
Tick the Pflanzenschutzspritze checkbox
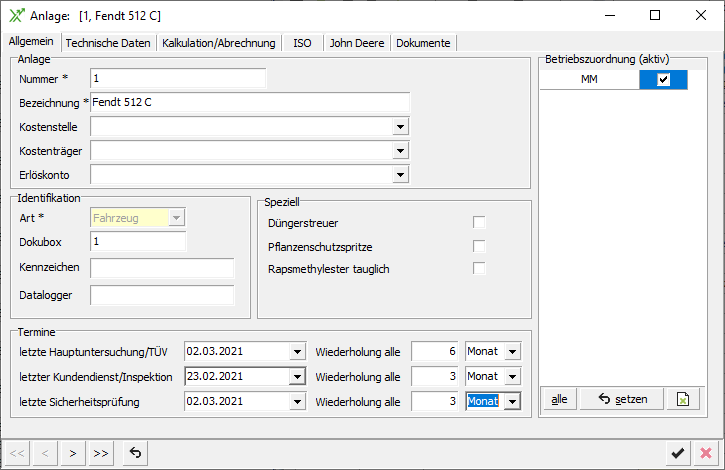(479, 246)
